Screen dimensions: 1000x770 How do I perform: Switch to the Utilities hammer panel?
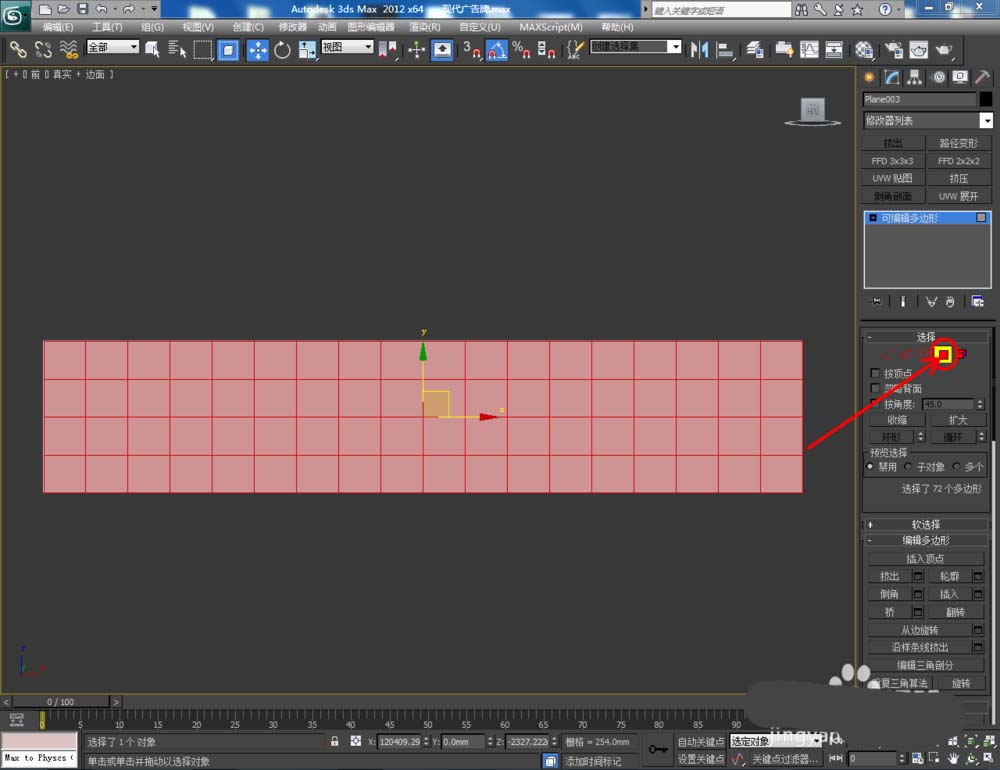pyautogui.click(x=981, y=77)
